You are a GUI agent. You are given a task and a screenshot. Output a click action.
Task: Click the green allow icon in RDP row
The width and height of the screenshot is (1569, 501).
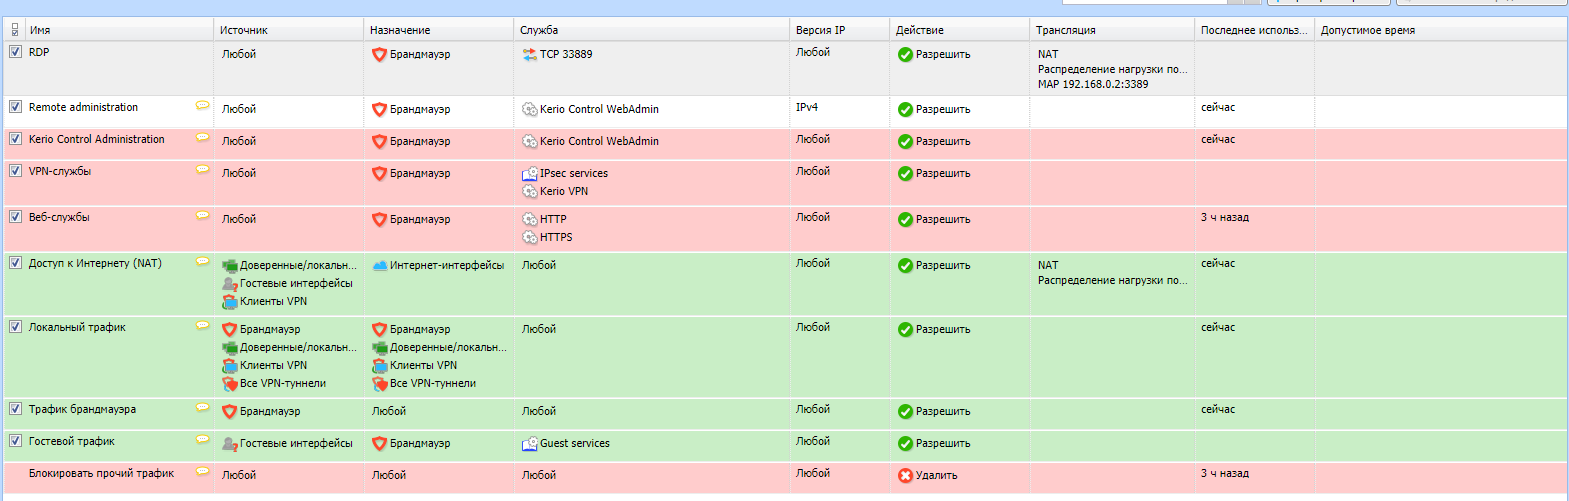click(905, 54)
